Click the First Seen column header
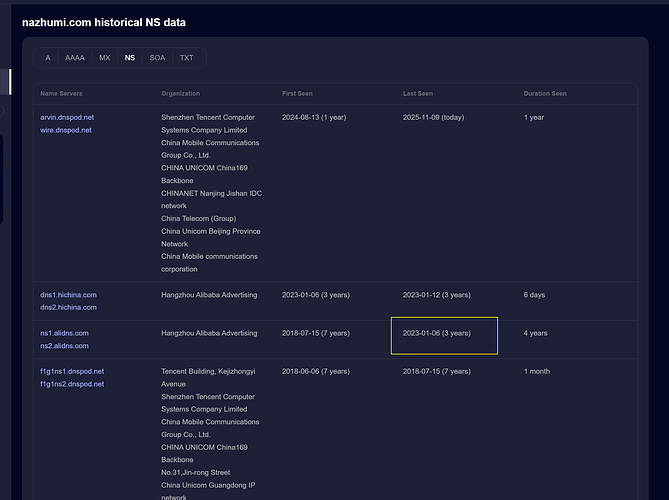This screenshot has height=500, width=669. pyautogui.click(x=297, y=93)
